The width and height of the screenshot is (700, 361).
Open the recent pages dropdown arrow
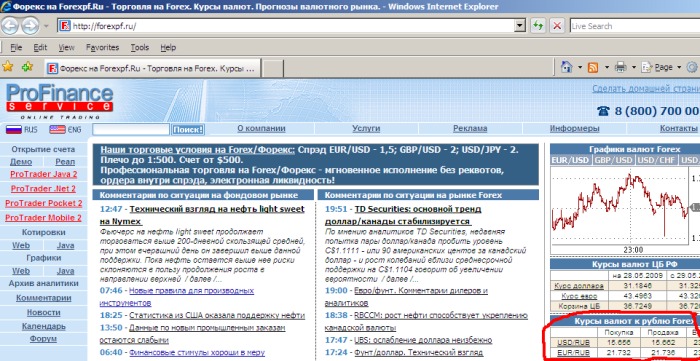point(46,26)
